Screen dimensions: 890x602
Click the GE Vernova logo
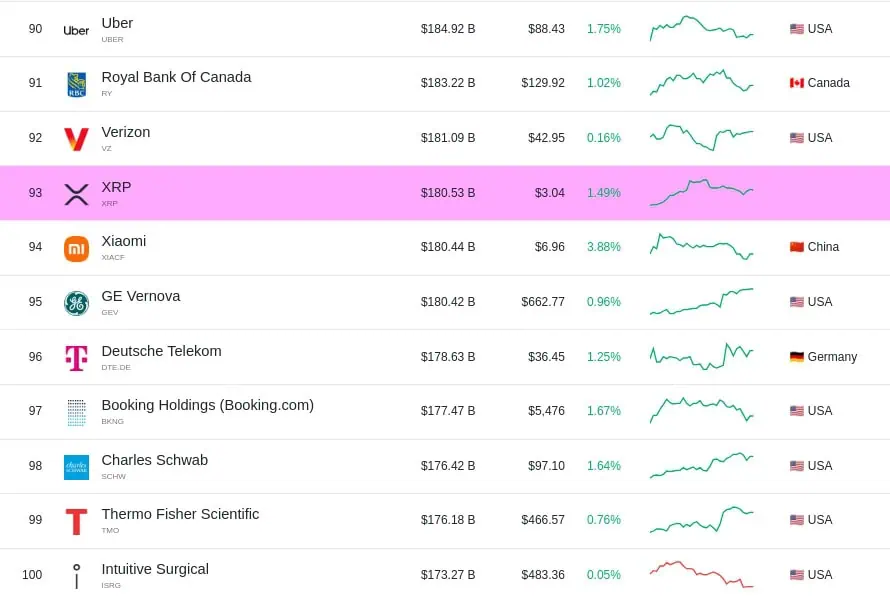76,303
